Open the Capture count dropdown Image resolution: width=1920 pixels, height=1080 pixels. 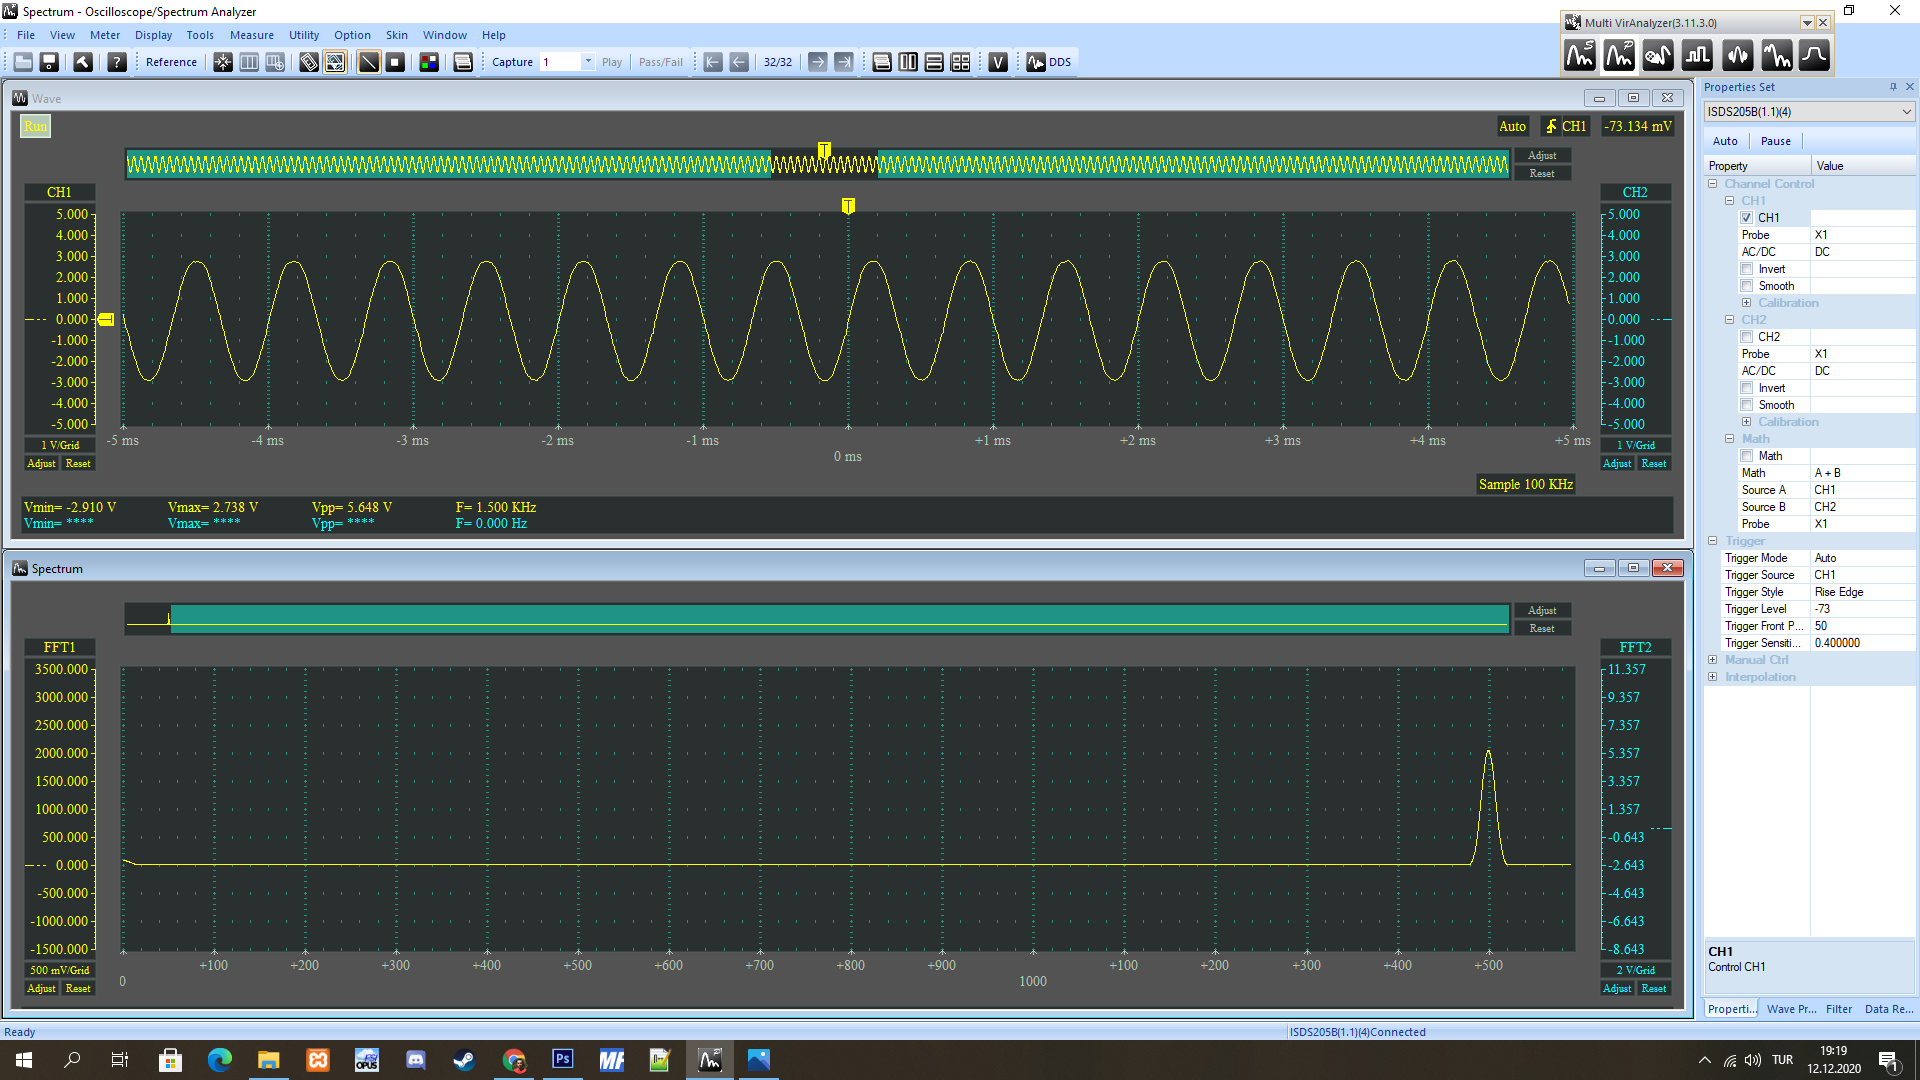[x=588, y=62]
